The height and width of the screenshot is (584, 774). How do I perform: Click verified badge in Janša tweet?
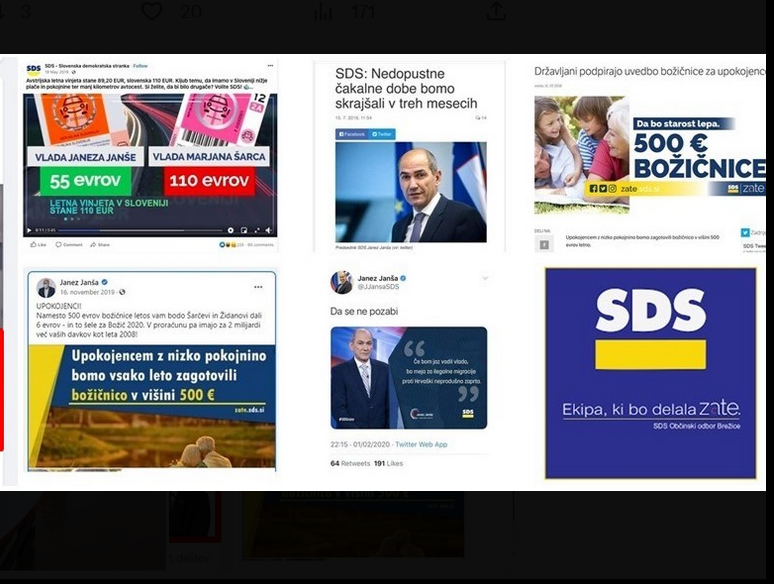[x=403, y=278]
